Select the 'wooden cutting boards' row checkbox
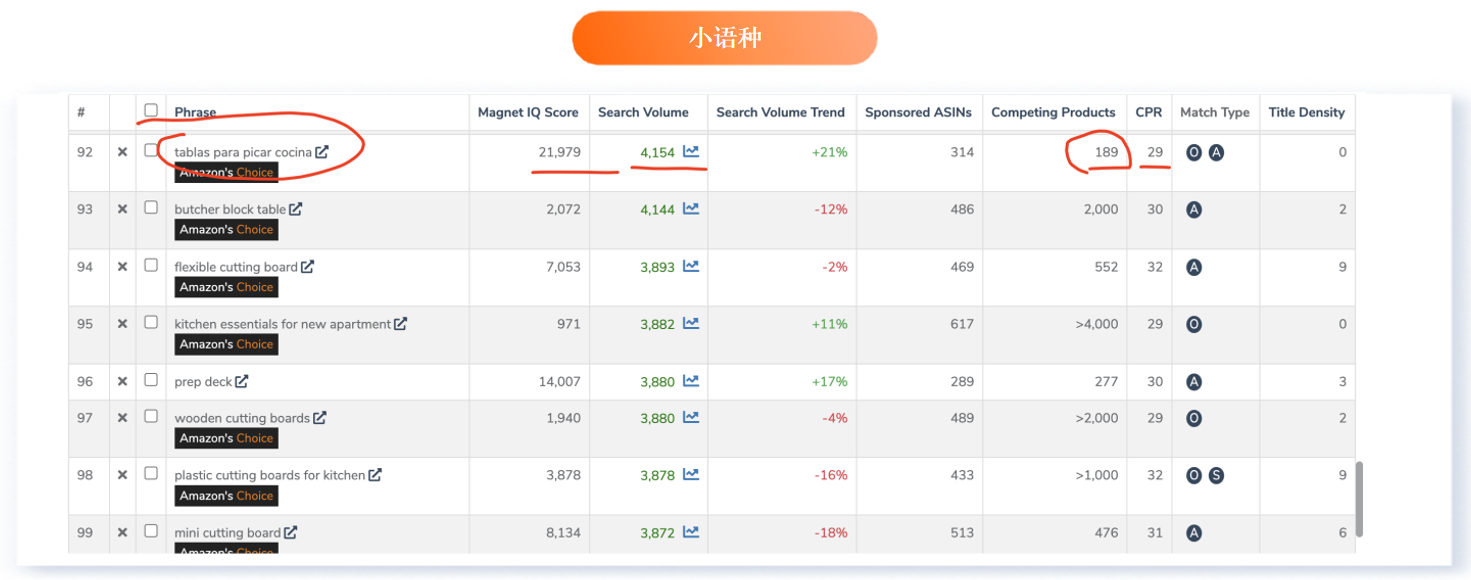The height and width of the screenshot is (580, 1471). pyautogui.click(x=151, y=416)
